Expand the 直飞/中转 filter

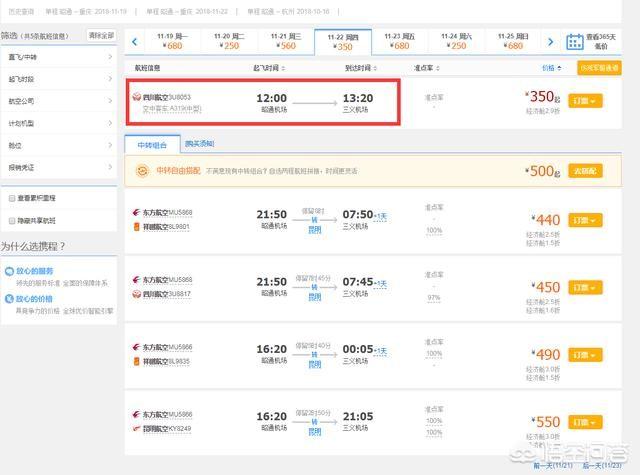58,56
